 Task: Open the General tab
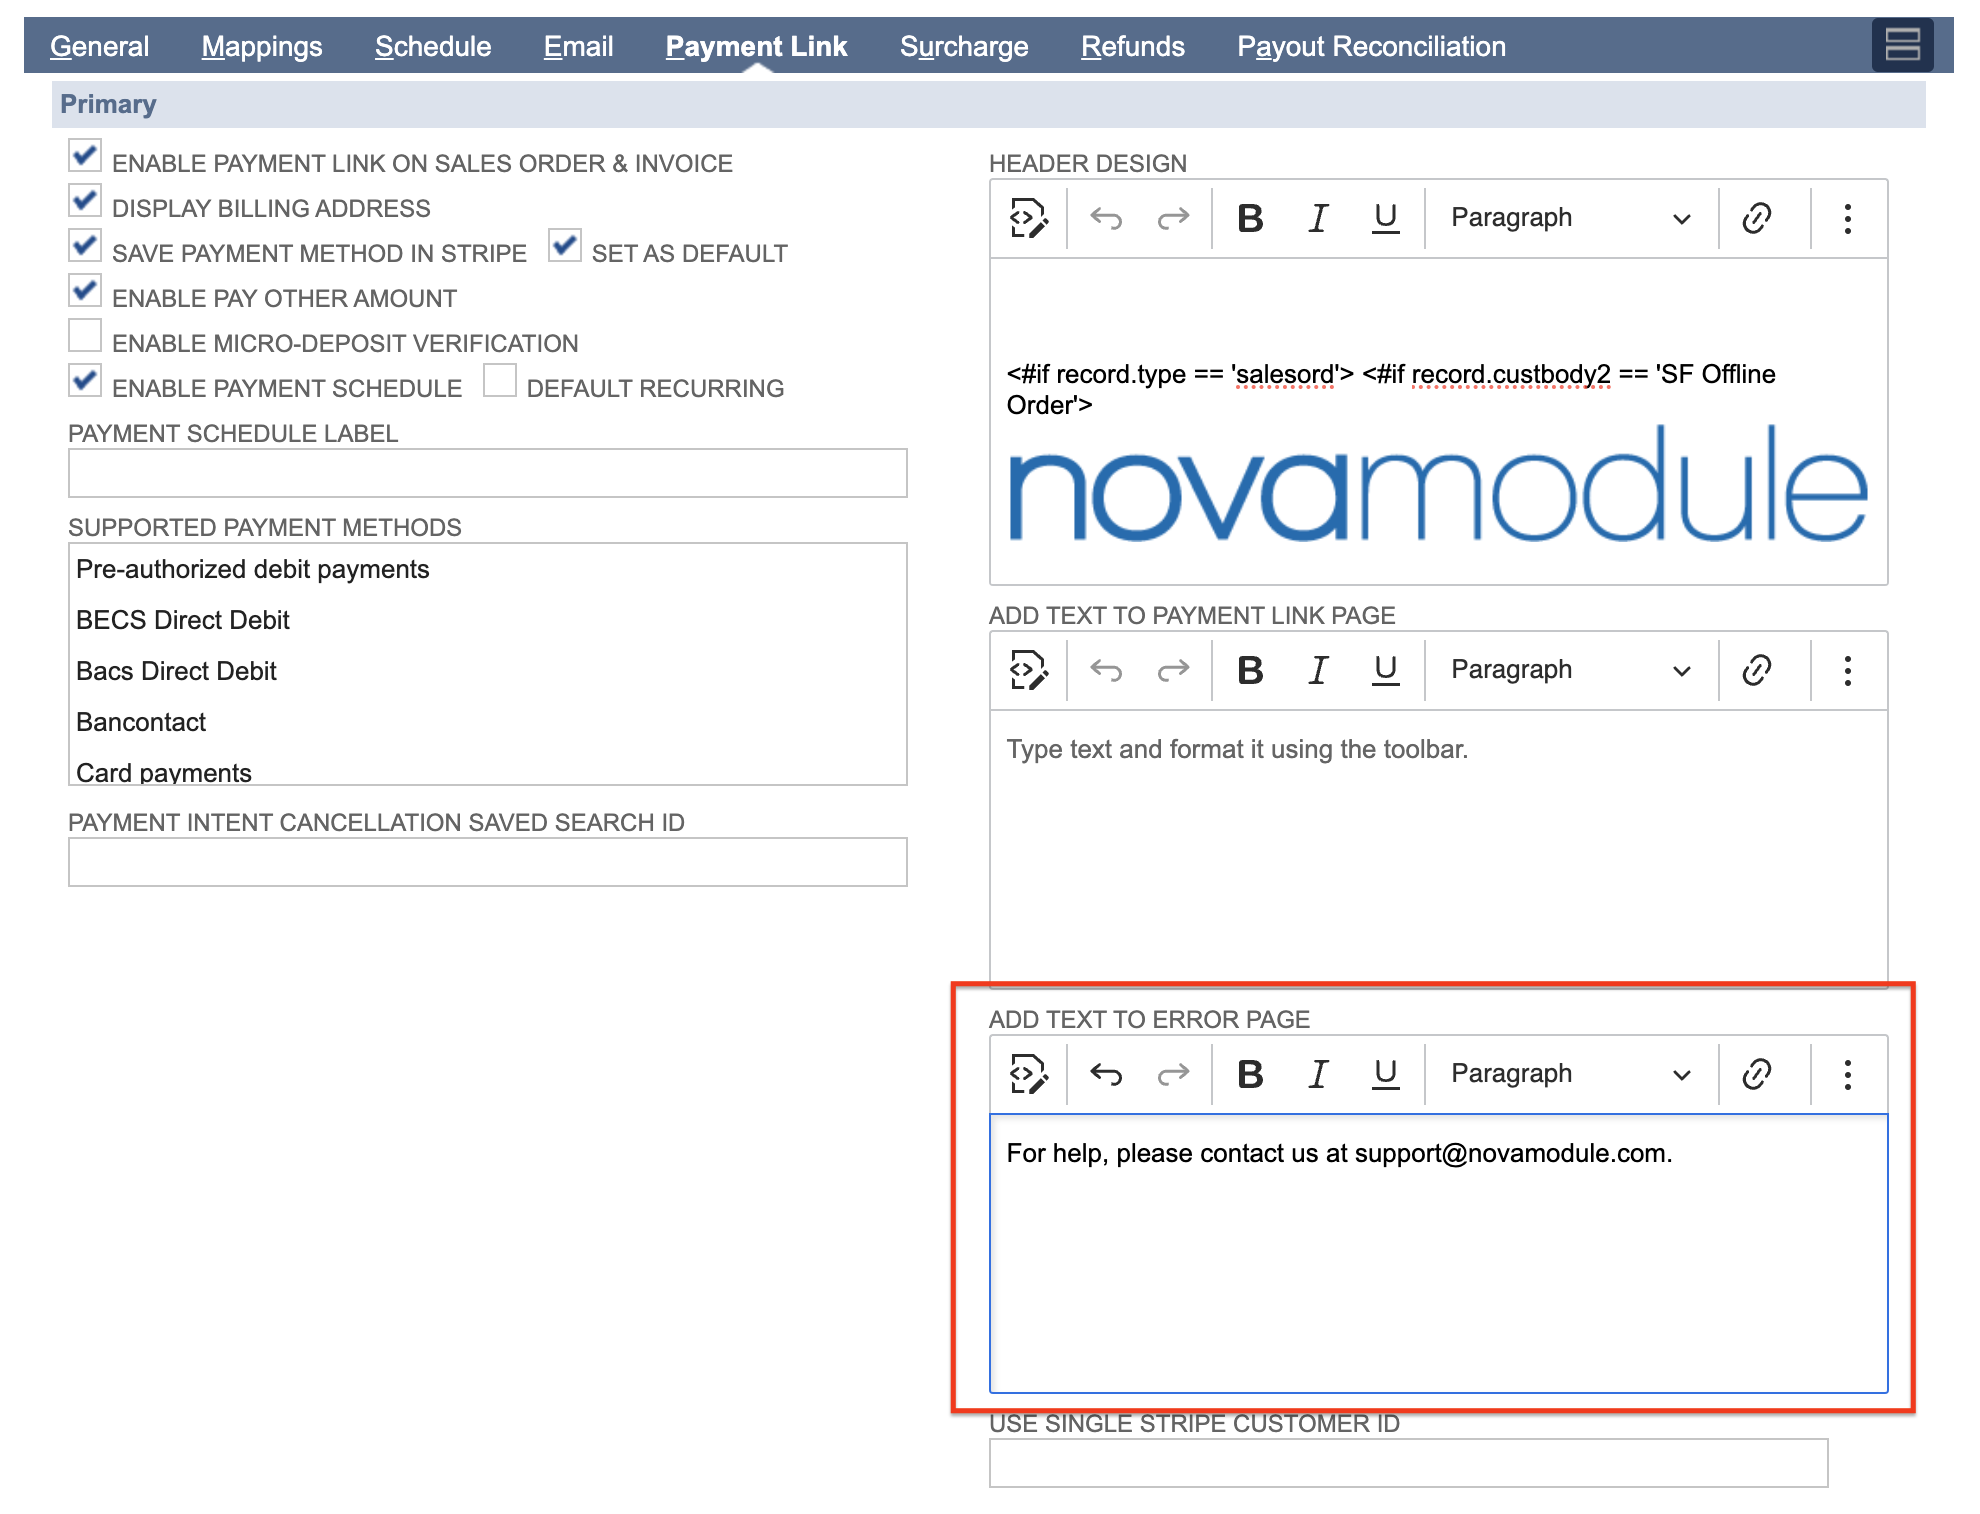[99, 46]
